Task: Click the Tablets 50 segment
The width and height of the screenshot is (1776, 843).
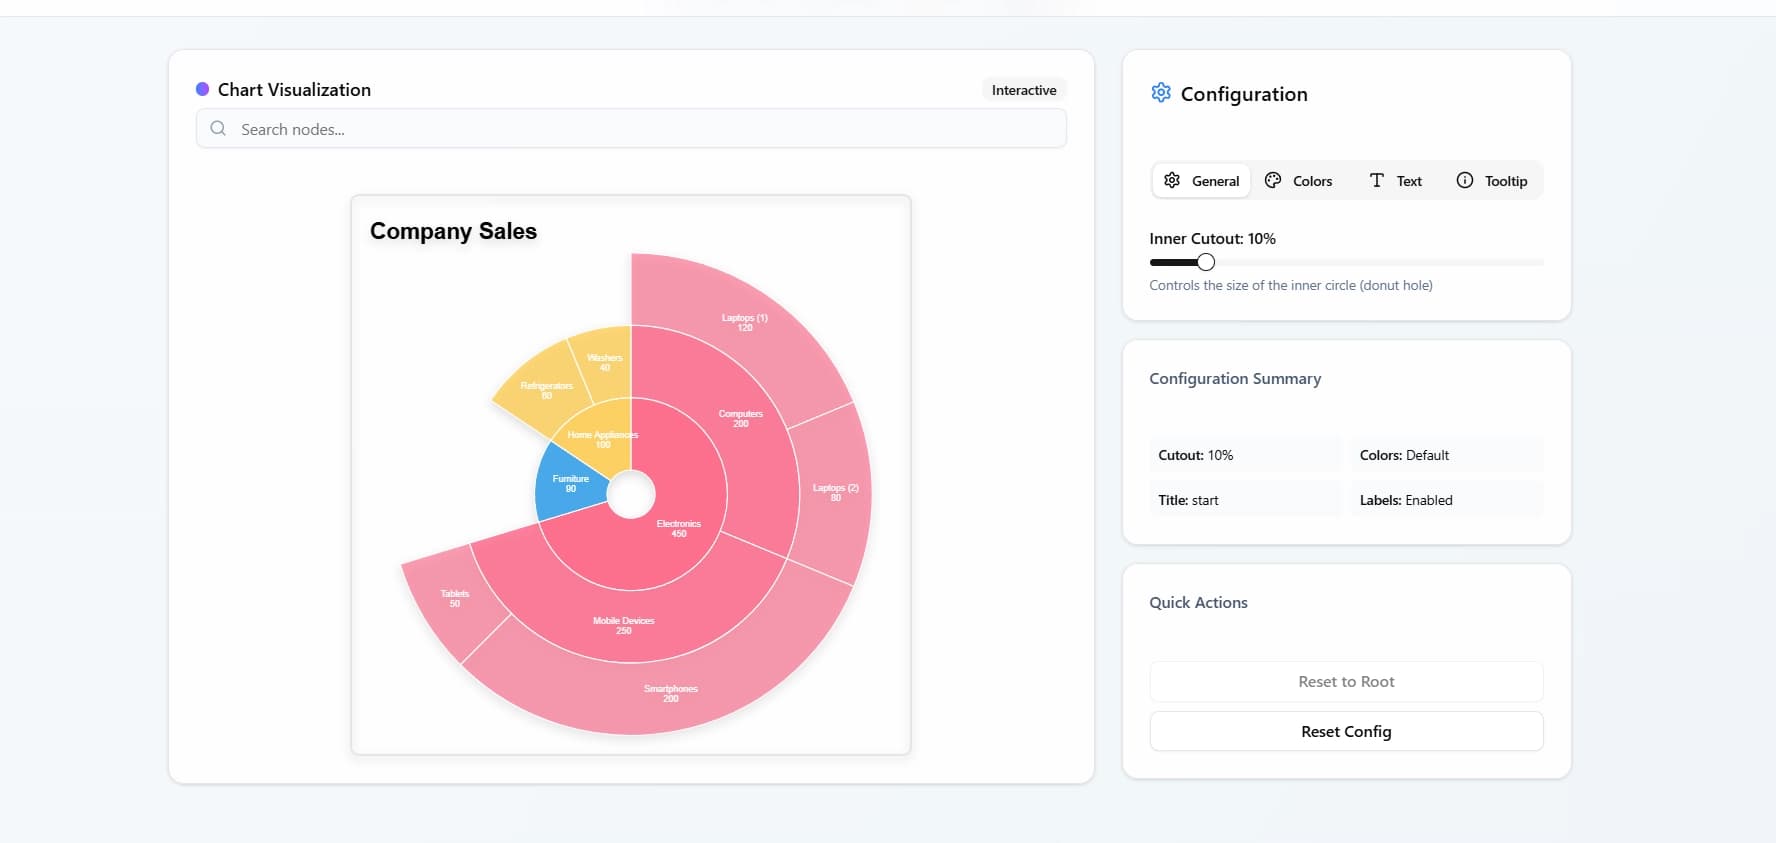Action: coord(455,599)
